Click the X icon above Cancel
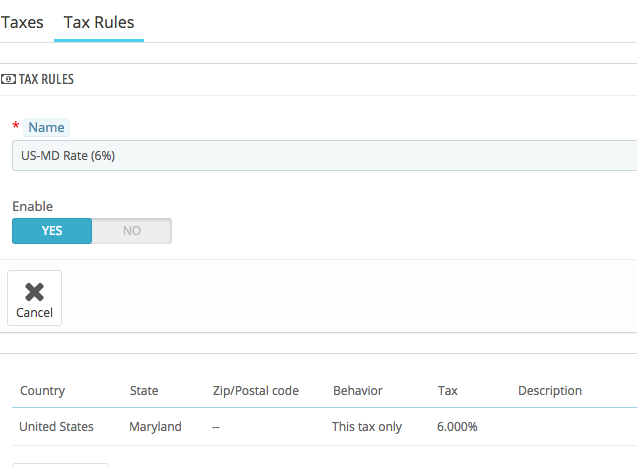This screenshot has width=637, height=467. (x=34, y=291)
